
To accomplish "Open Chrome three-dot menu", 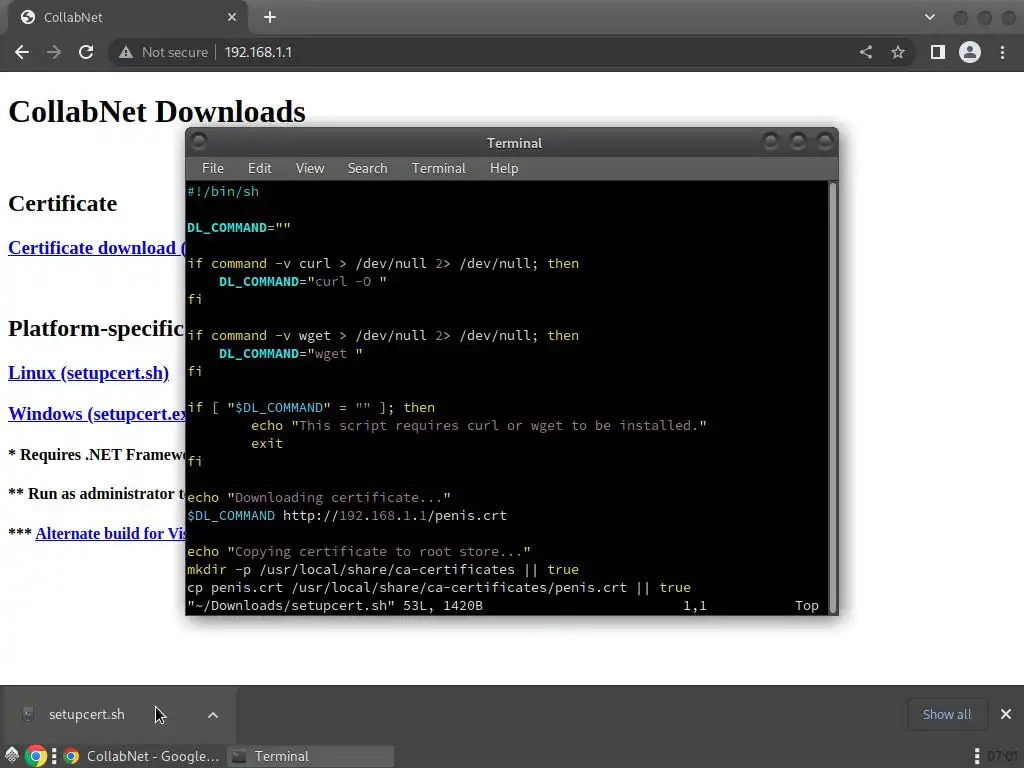I will pos(1002,52).
